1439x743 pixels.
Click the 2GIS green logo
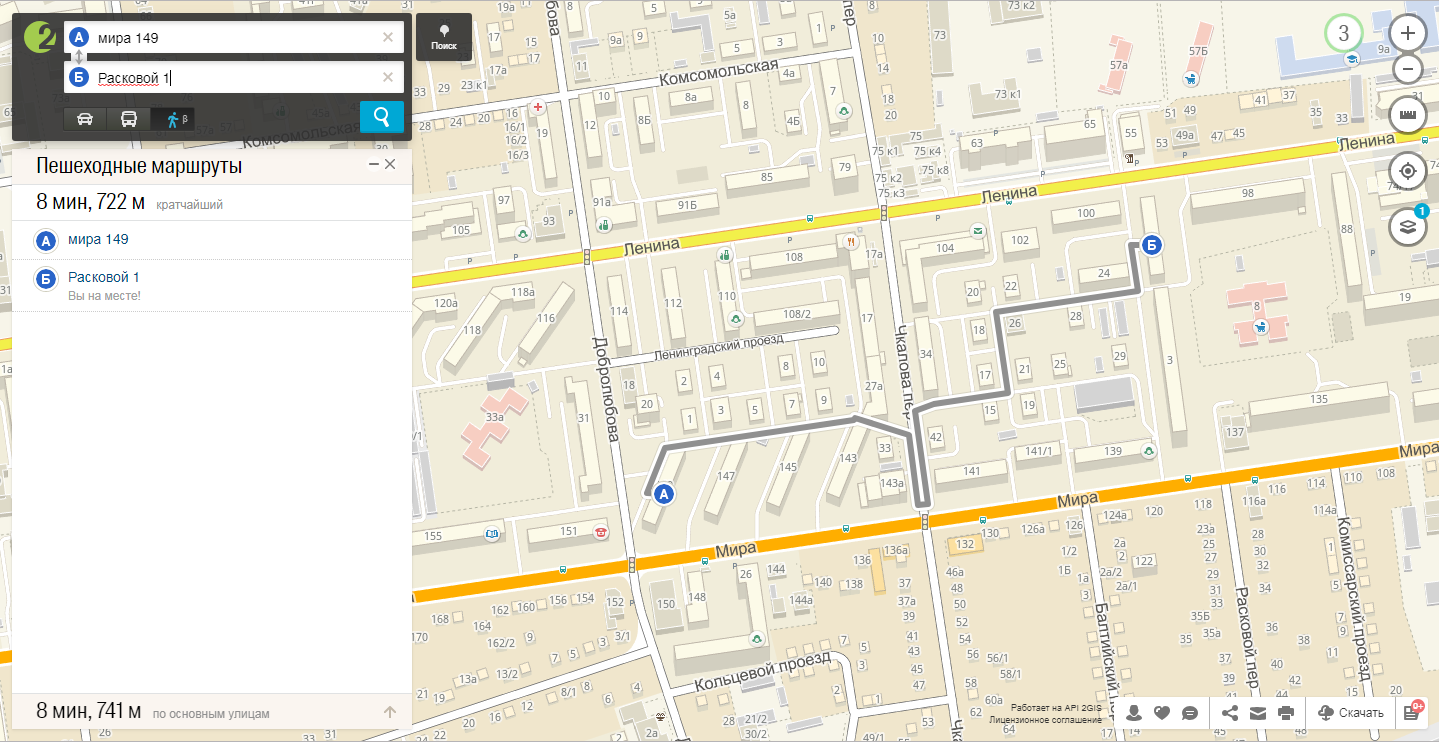pyautogui.click(x=39, y=38)
